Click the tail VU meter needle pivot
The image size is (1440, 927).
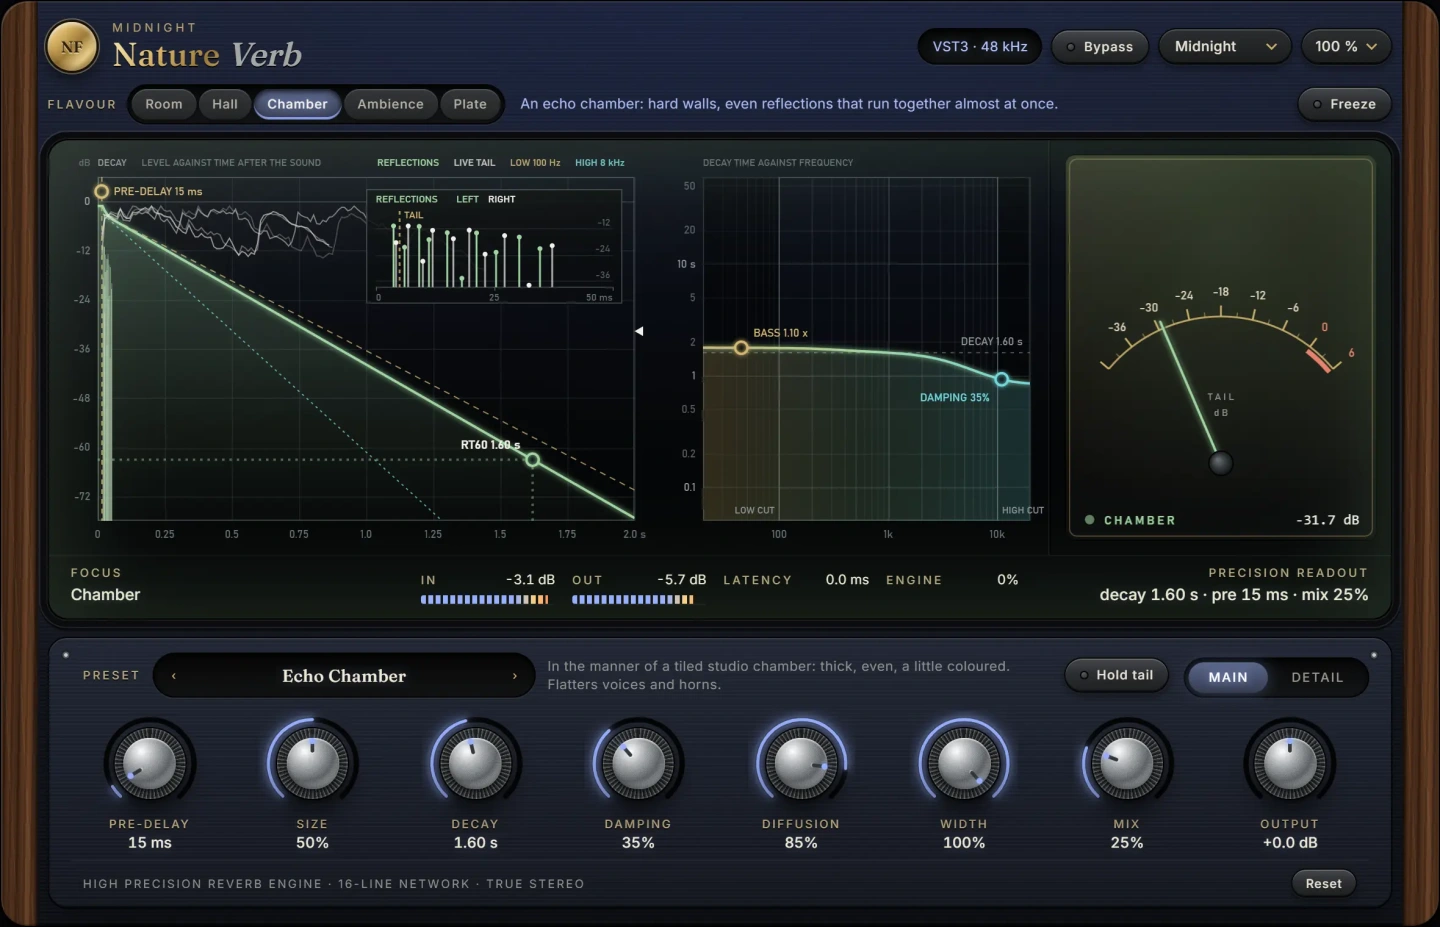[1220, 463]
